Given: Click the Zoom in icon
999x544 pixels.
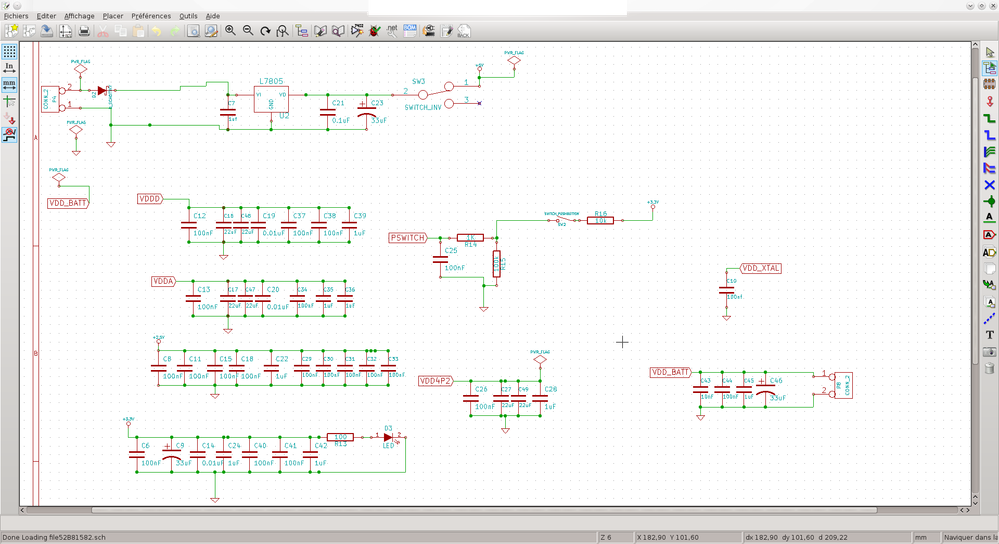Looking at the screenshot, I should pyautogui.click(x=230, y=31).
